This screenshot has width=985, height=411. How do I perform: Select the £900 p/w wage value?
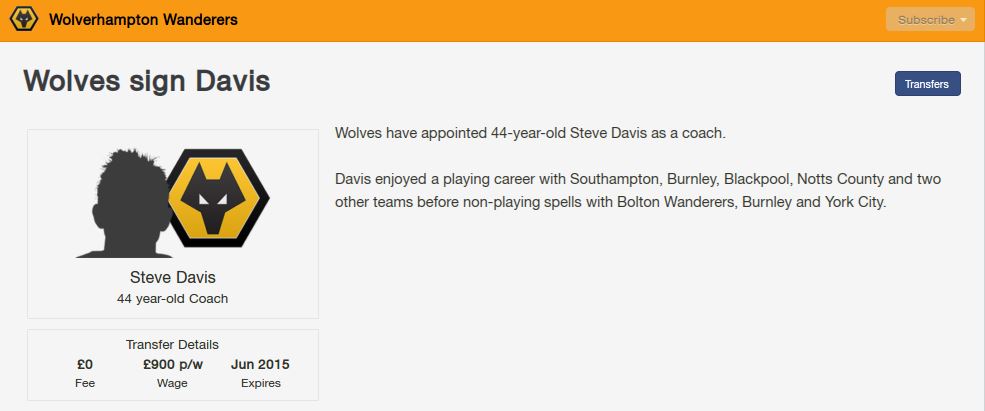coord(172,364)
